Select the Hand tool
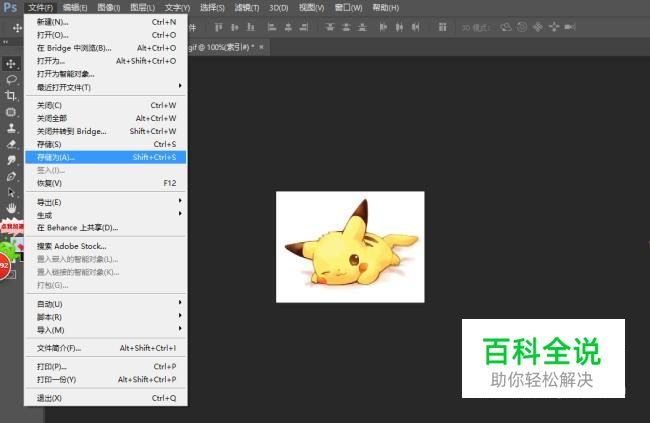 [11, 209]
